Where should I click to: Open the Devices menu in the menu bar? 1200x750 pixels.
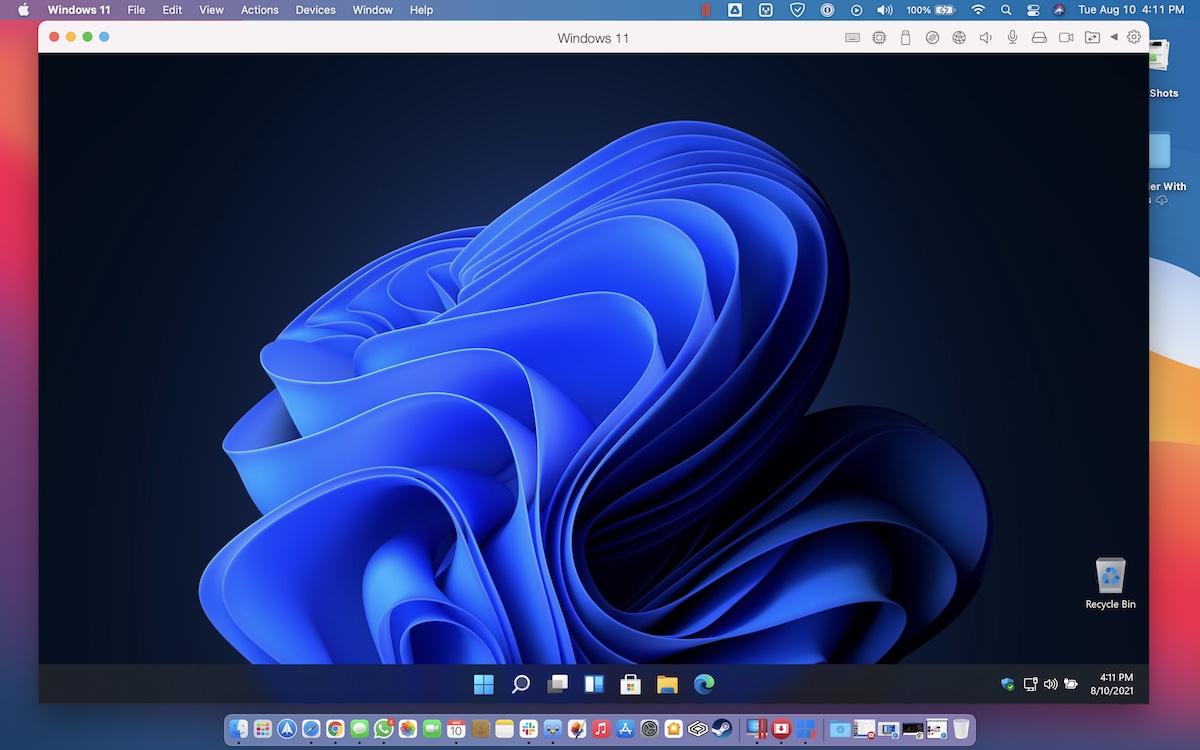pyautogui.click(x=315, y=10)
